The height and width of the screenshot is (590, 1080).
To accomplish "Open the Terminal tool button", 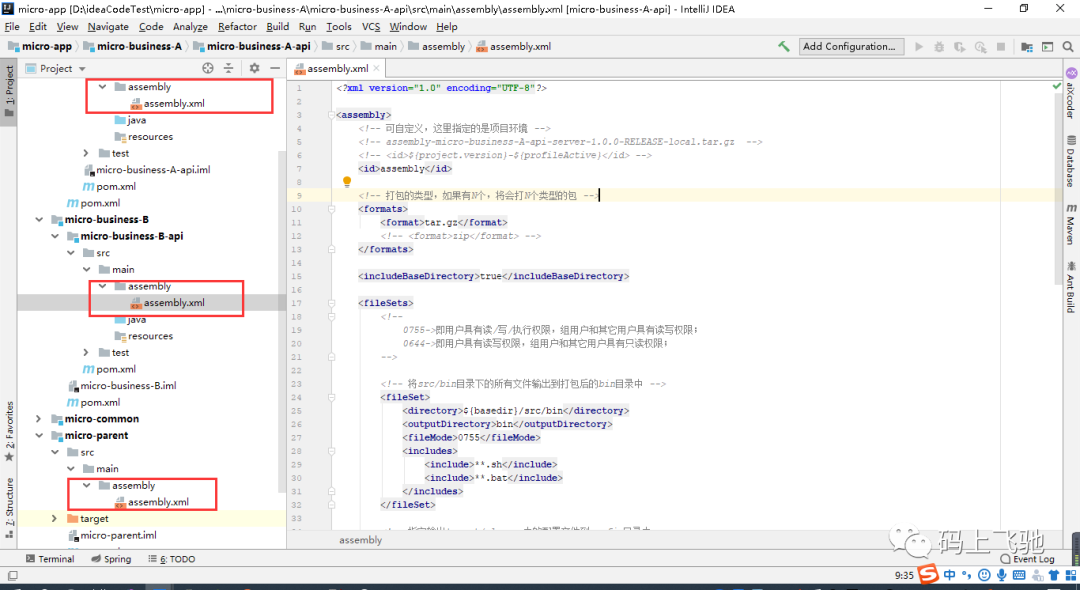I will pyautogui.click(x=50, y=559).
